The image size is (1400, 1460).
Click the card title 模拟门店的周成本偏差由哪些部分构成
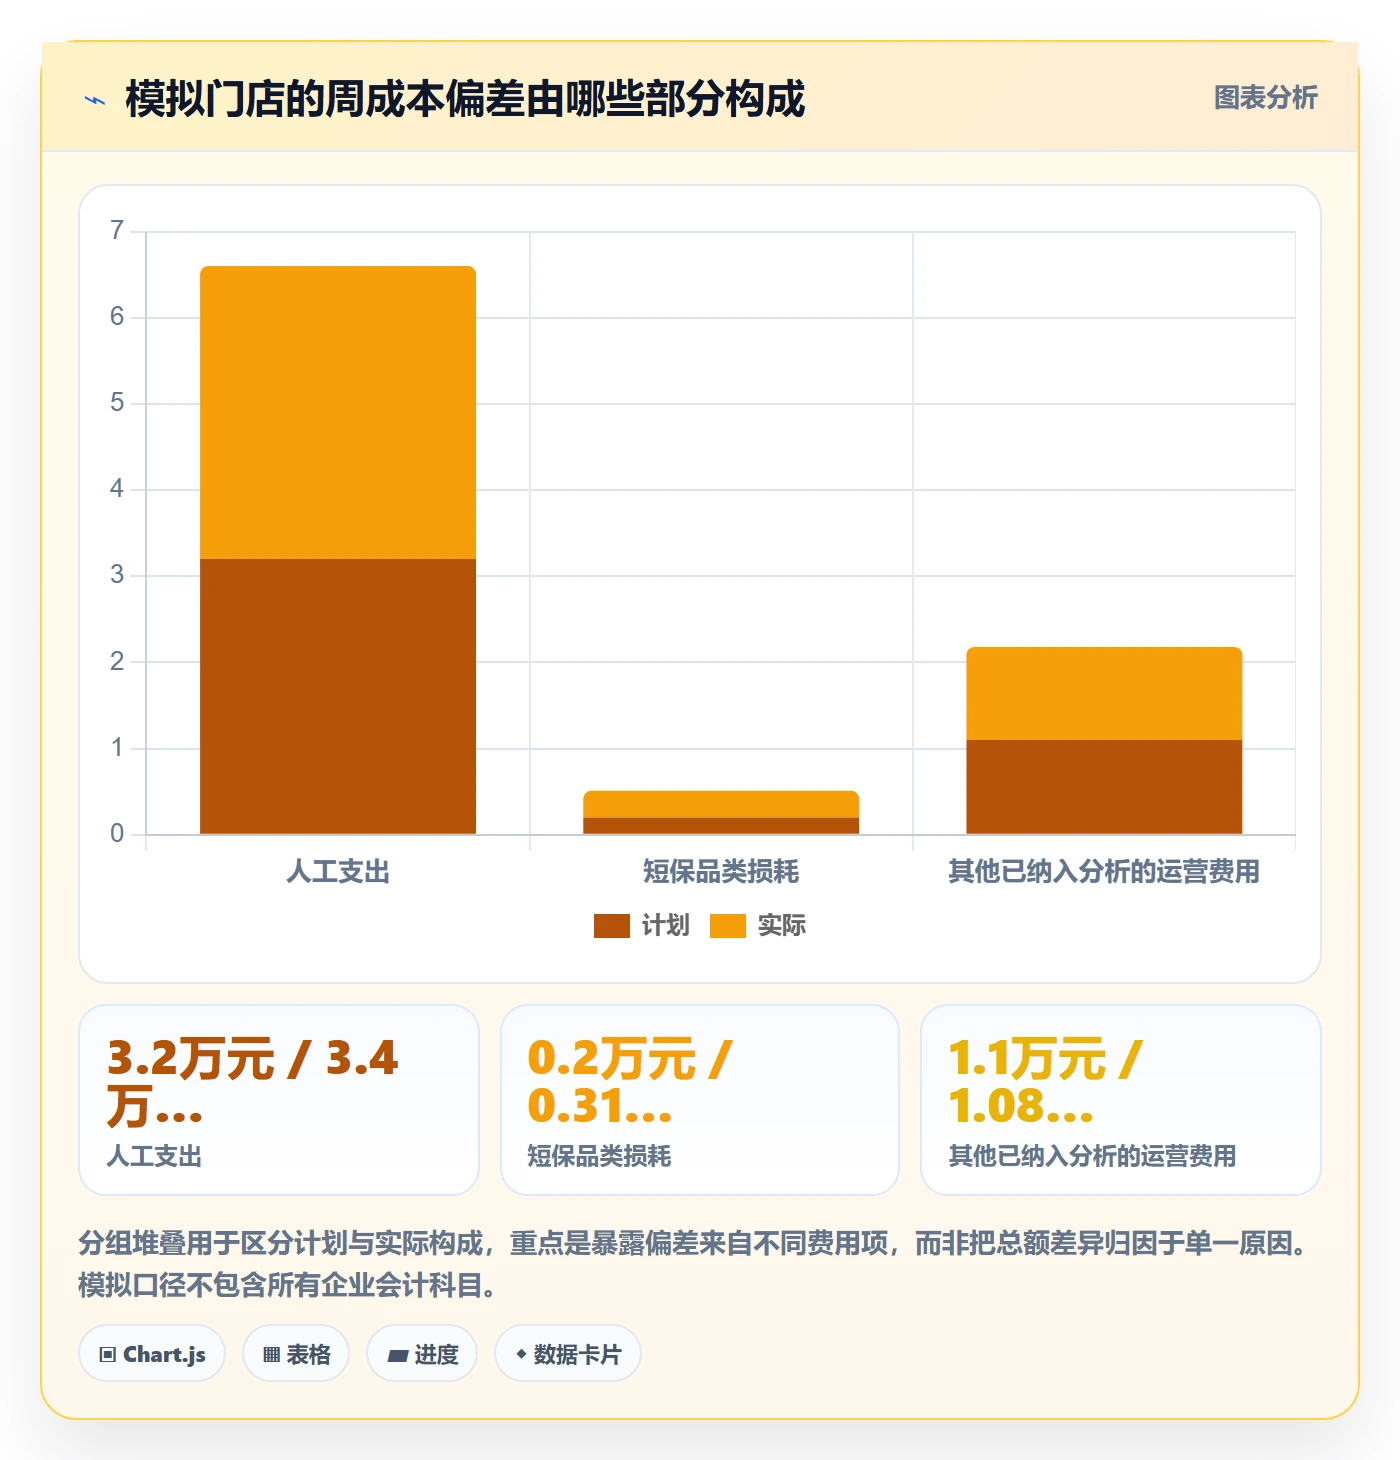[x=465, y=99]
